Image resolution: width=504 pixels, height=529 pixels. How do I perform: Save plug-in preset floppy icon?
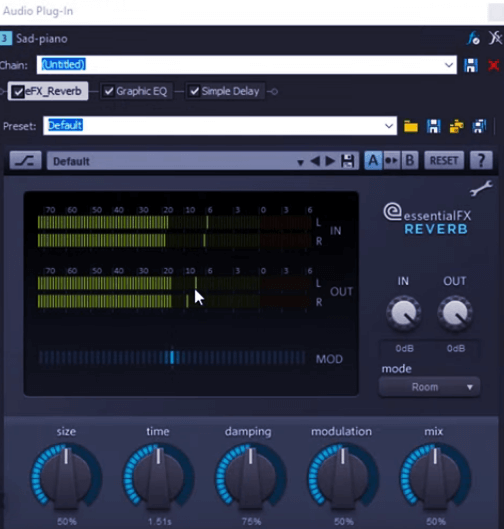coord(347,161)
